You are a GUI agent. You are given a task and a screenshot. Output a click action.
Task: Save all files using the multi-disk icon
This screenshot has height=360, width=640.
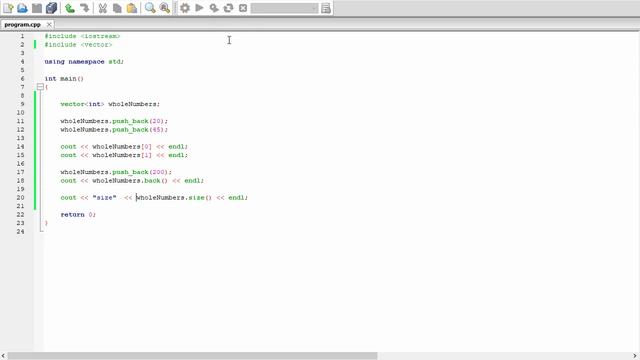pyautogui.click(x=51, y=8)
